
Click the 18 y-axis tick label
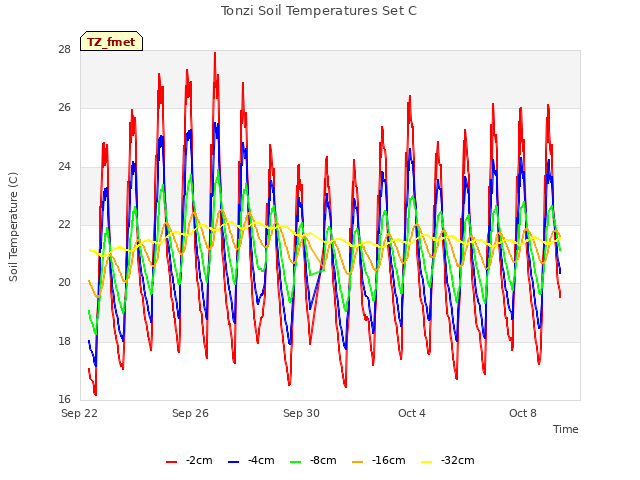pos(64,341)
